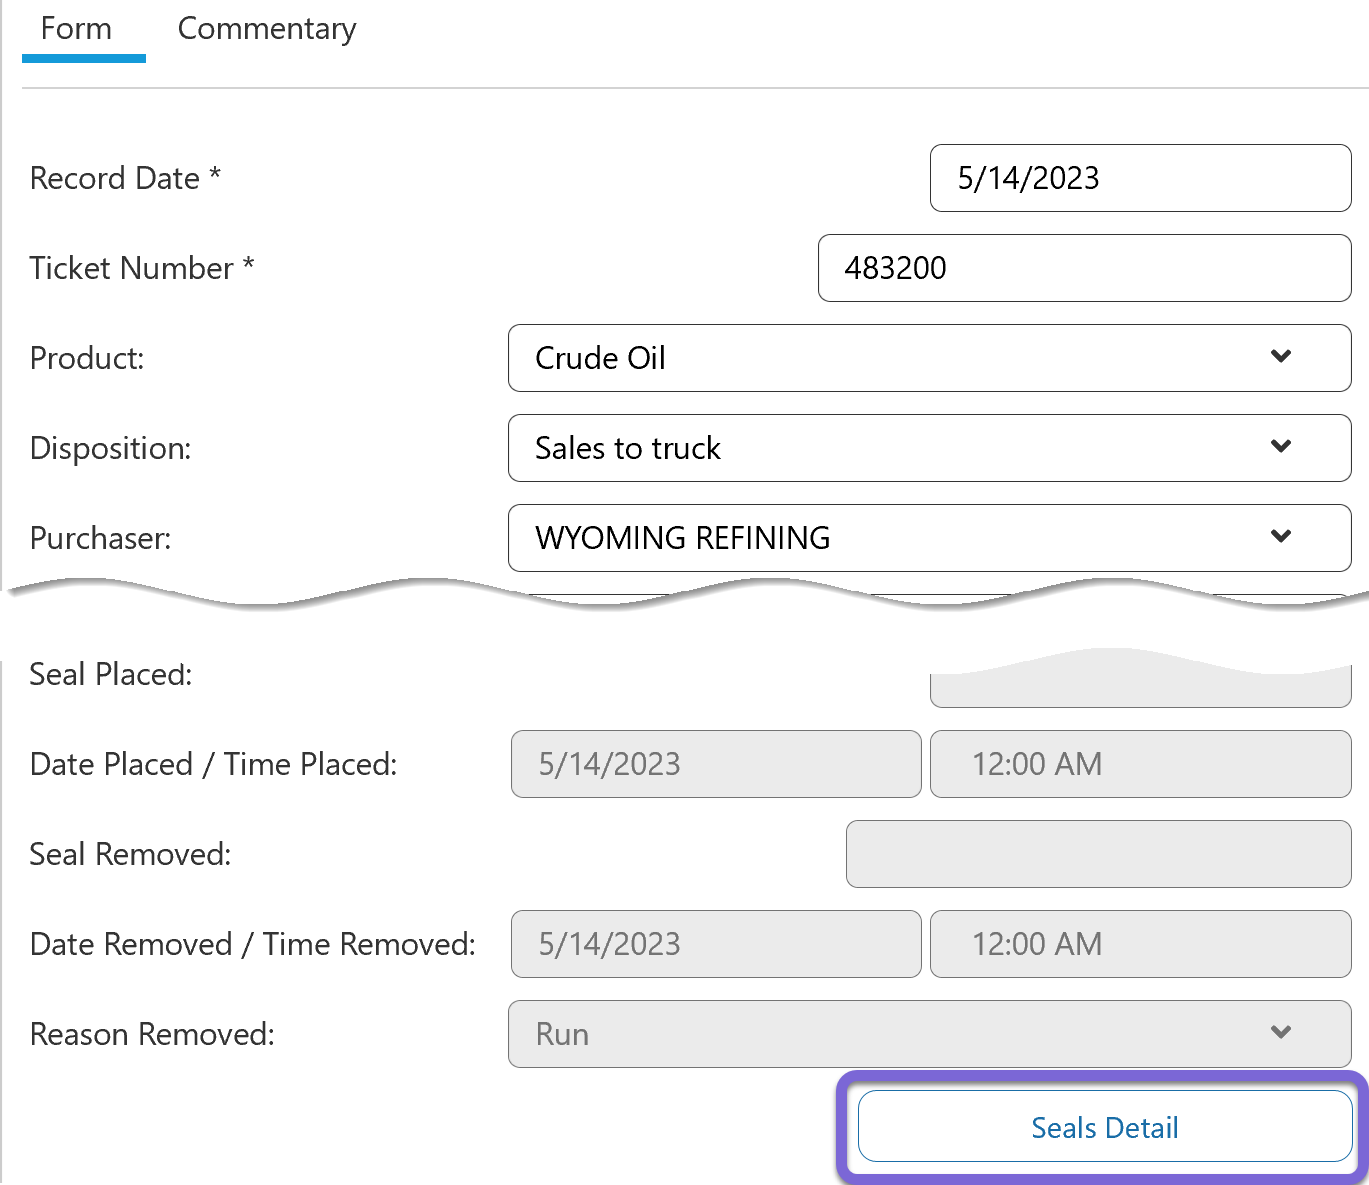The image size is (1369, 1185).
Task: Select the Time Removed field
Action: click(1139, 944)
